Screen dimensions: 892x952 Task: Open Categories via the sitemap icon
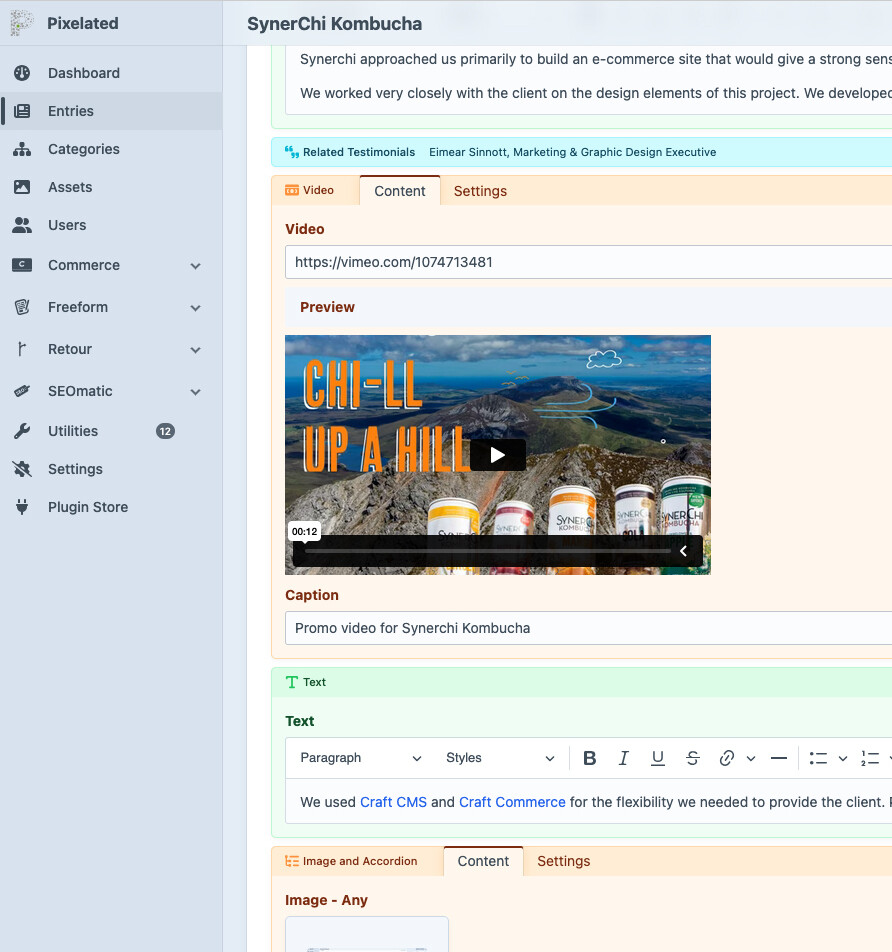(x=22, y=149)
